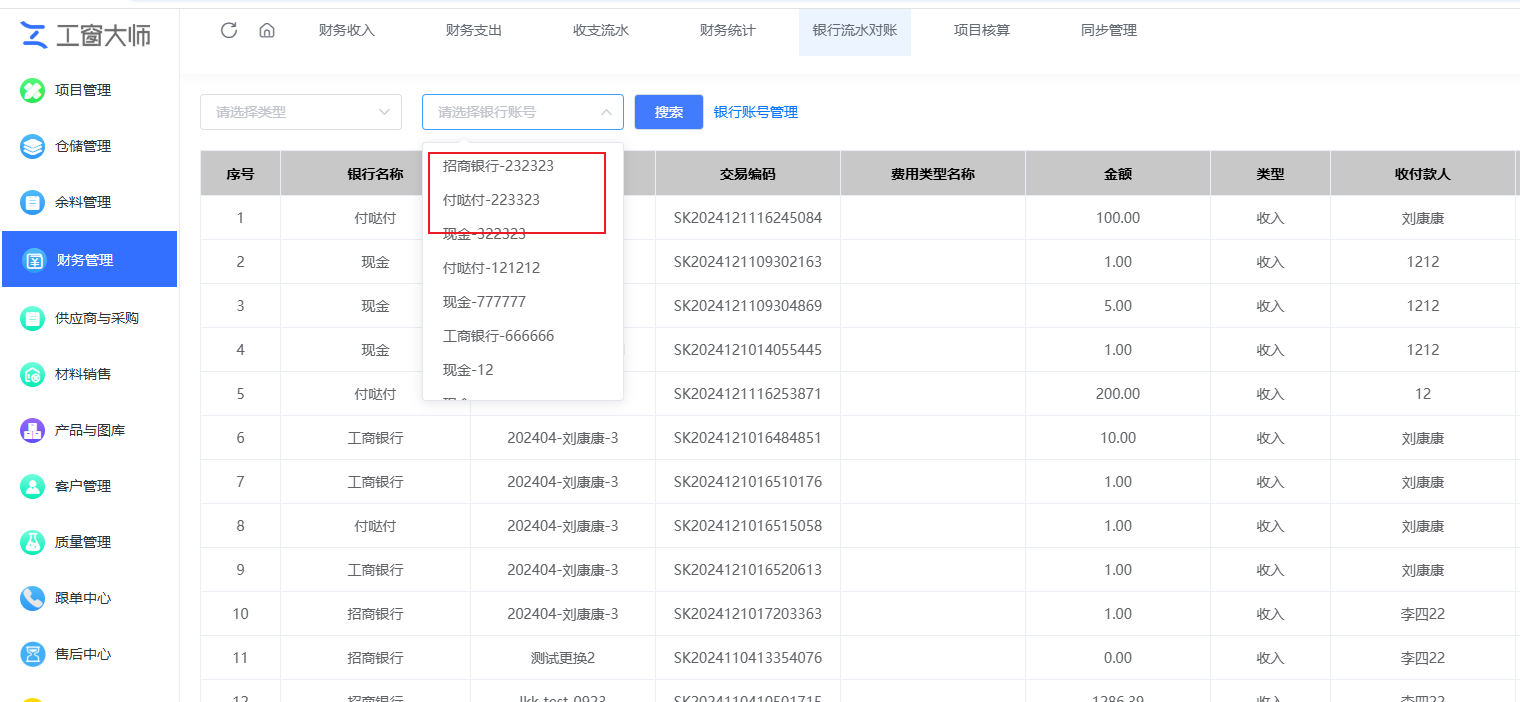Click the home icon in top bar
This screenshot has width=1520, height=702.
coord(267,30)
